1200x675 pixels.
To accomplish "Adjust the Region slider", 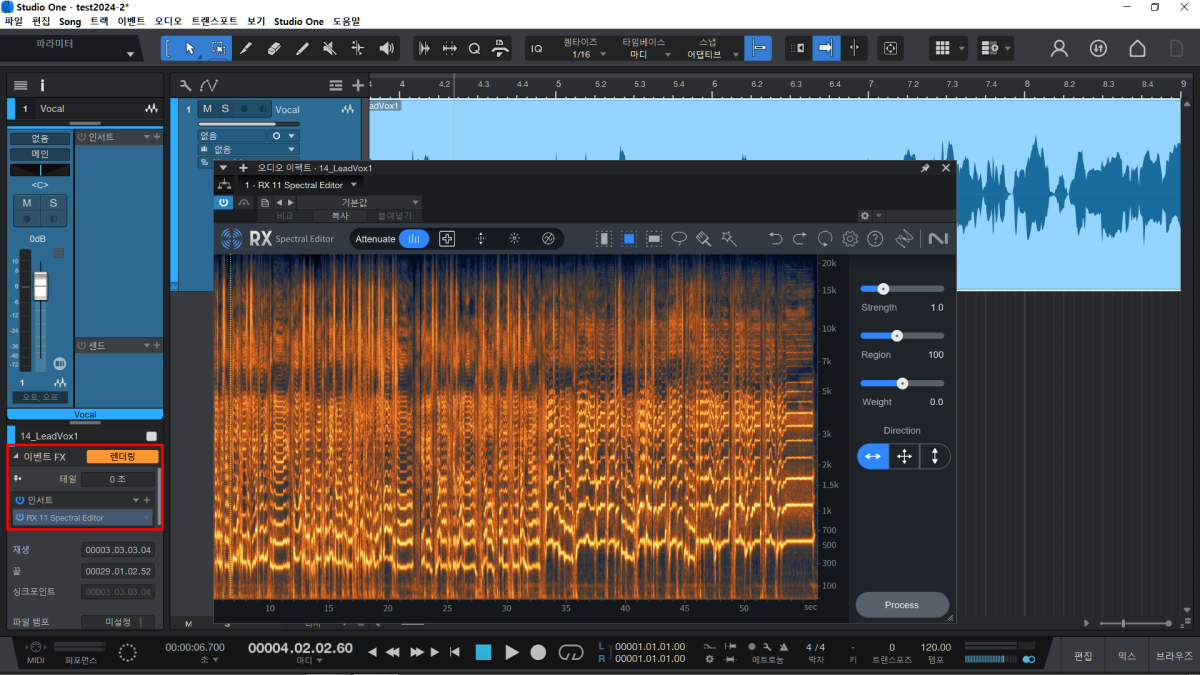I will pyautogui.click(x=902, y=336).
